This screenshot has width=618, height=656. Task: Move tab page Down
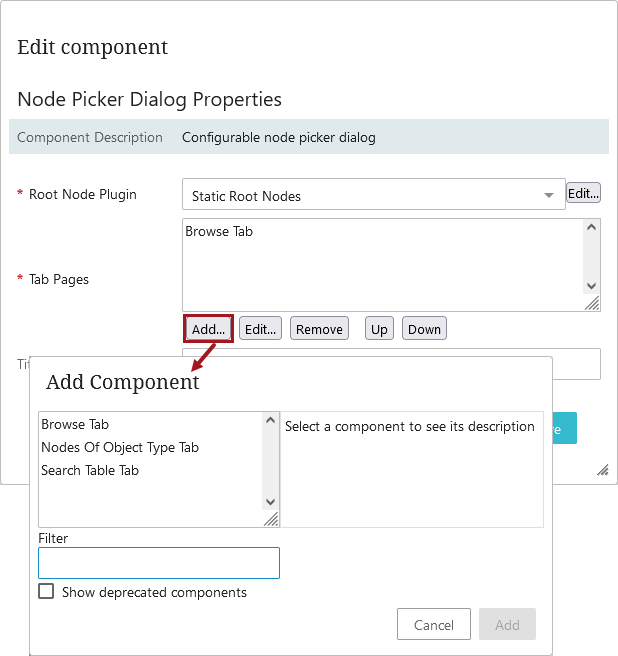click(424, 329)
